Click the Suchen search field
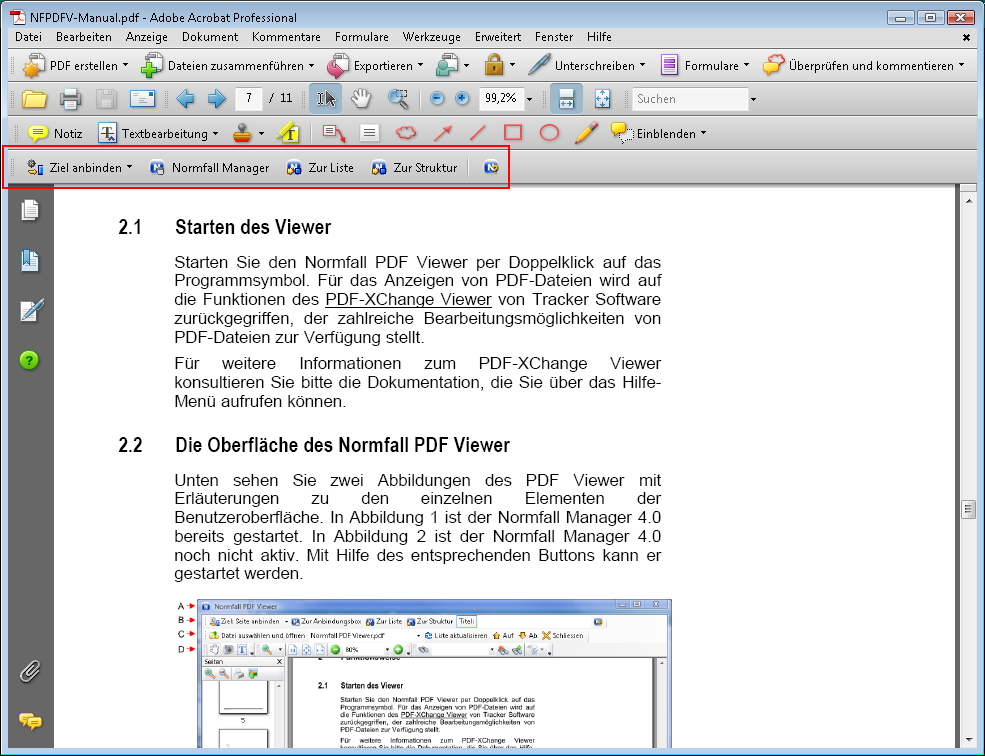 click(x=690, y=99)
